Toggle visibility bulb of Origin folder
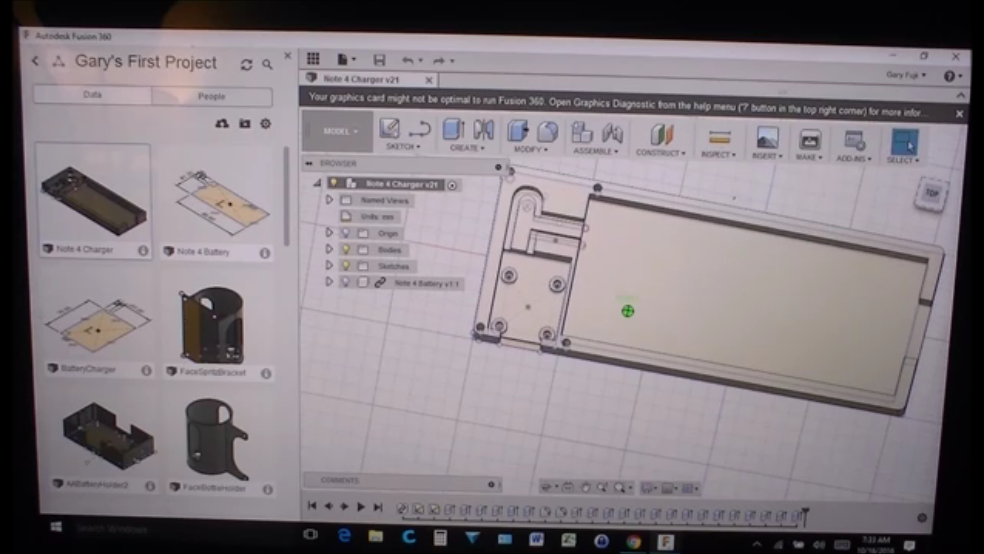 pos(346,233)
